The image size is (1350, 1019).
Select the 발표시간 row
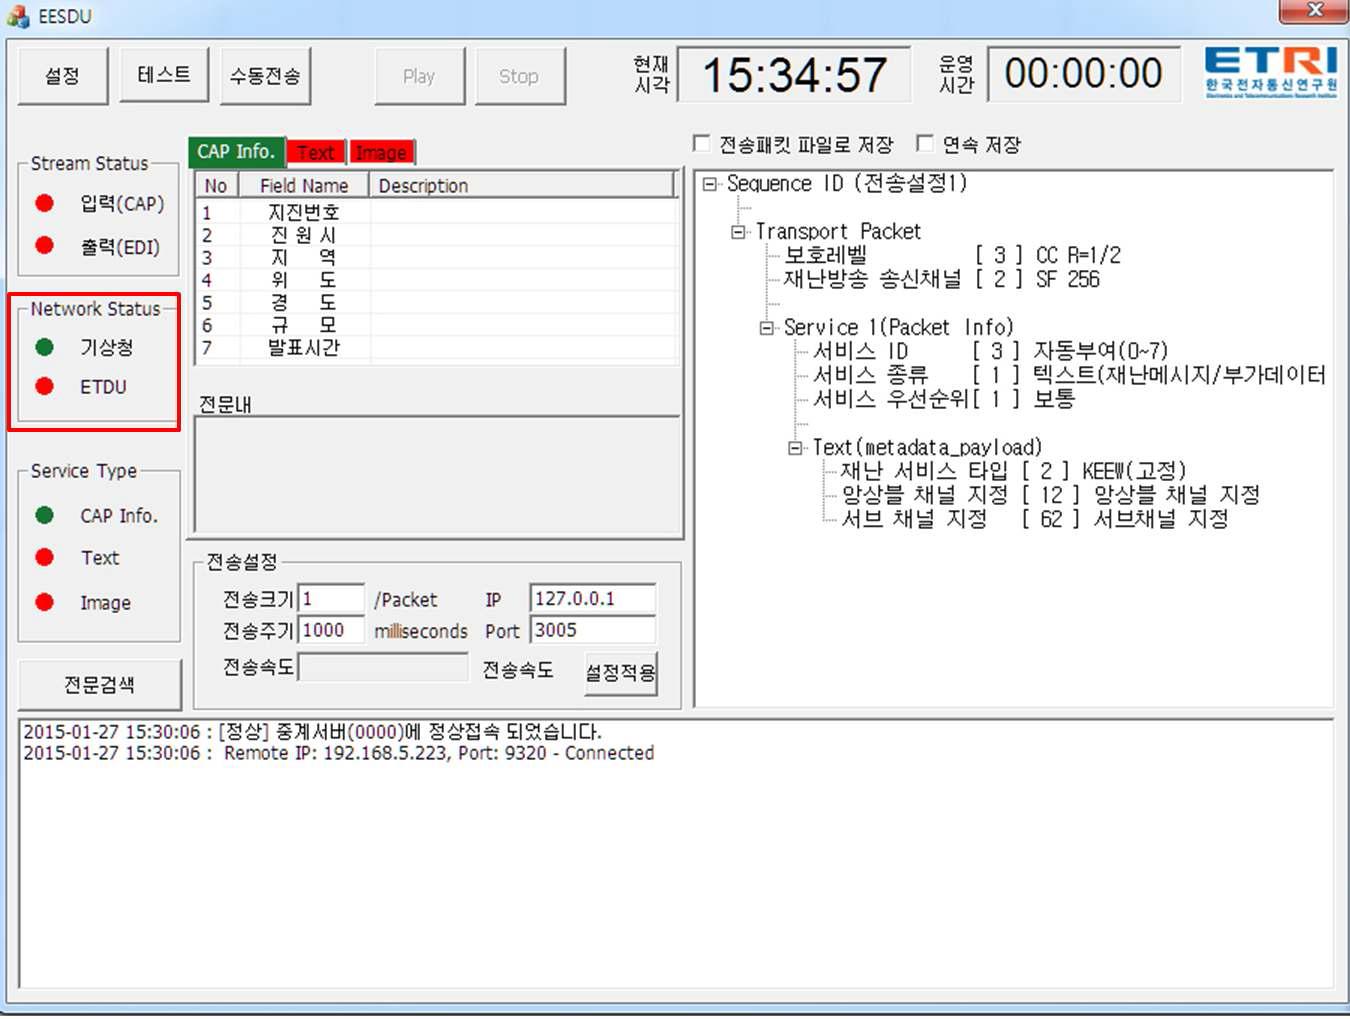[436, 347]
